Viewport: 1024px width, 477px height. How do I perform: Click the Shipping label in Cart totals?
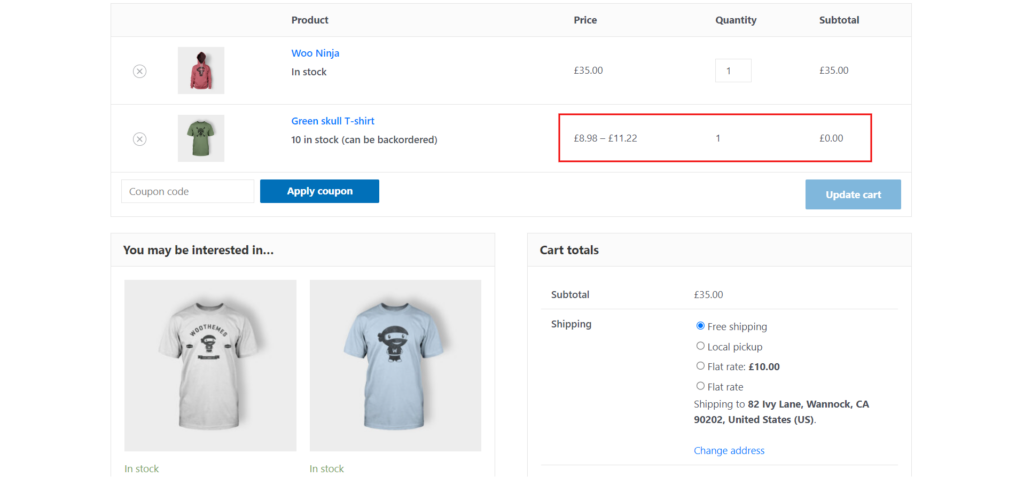pos(571,324)
